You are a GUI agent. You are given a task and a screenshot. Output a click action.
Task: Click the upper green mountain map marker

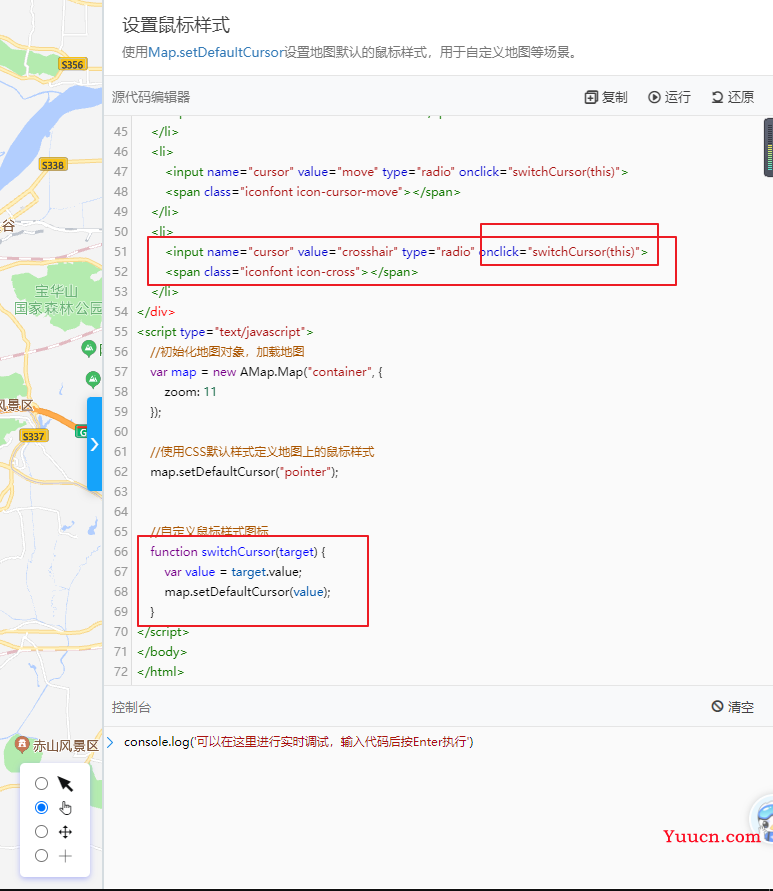click(x=89, y=348)
